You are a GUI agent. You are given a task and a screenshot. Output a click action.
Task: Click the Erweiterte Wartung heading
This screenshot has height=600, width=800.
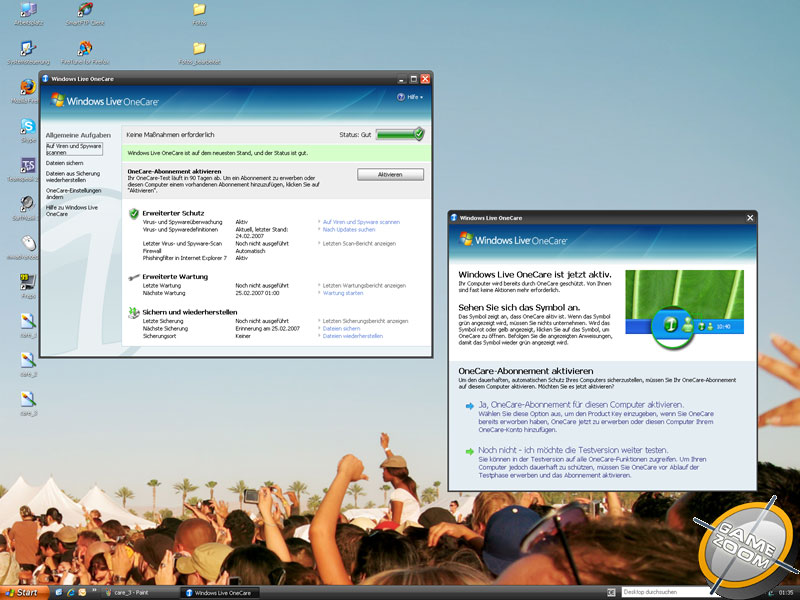tap(175, 277)
